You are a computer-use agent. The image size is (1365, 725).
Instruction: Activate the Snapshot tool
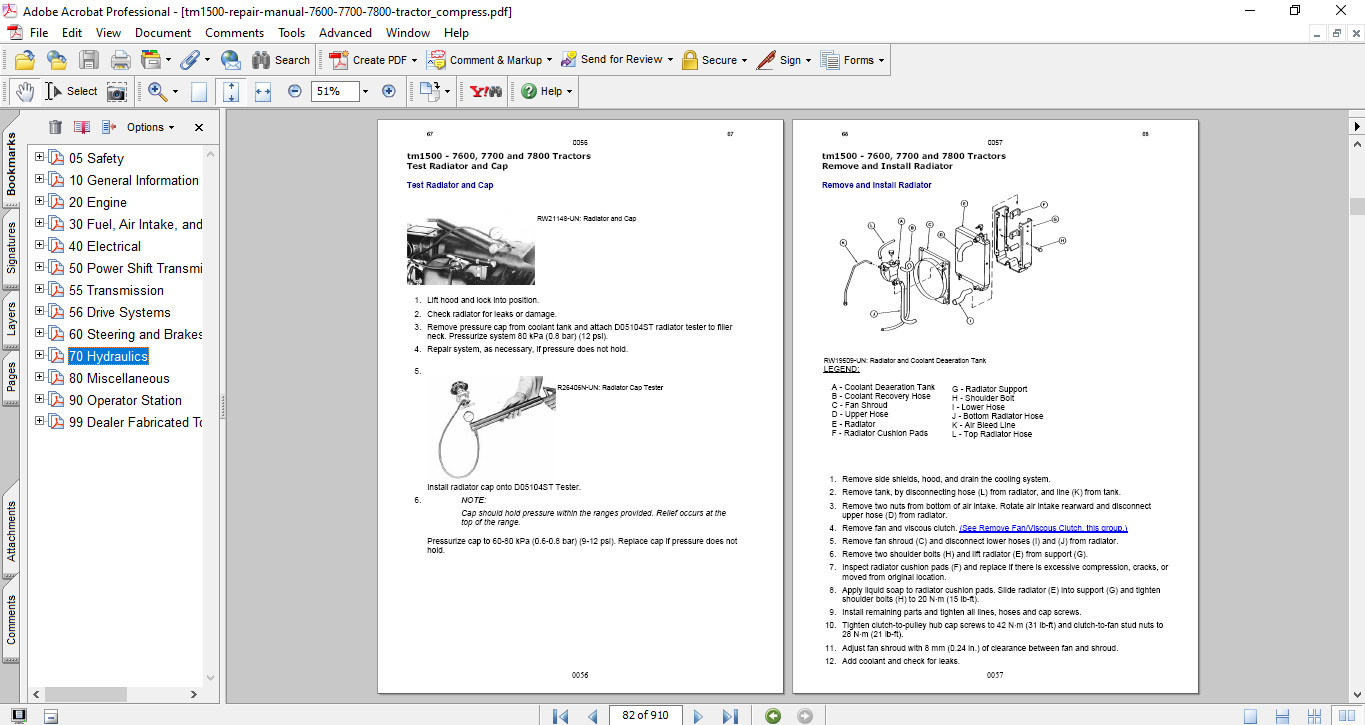[x=117, y=91]
